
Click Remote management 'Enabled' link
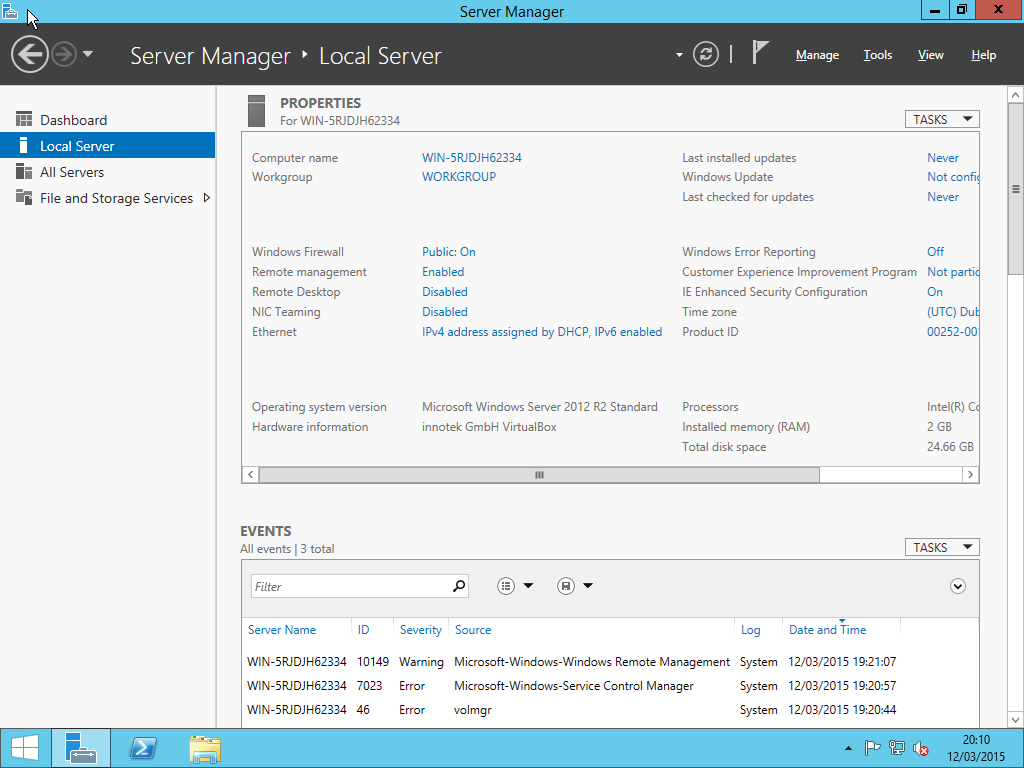click(443, 272)
